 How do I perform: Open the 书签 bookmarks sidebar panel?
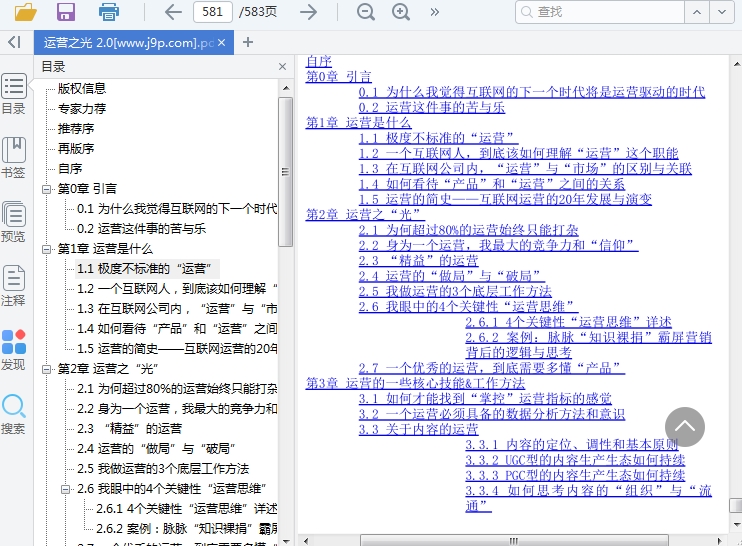[14, 157]
